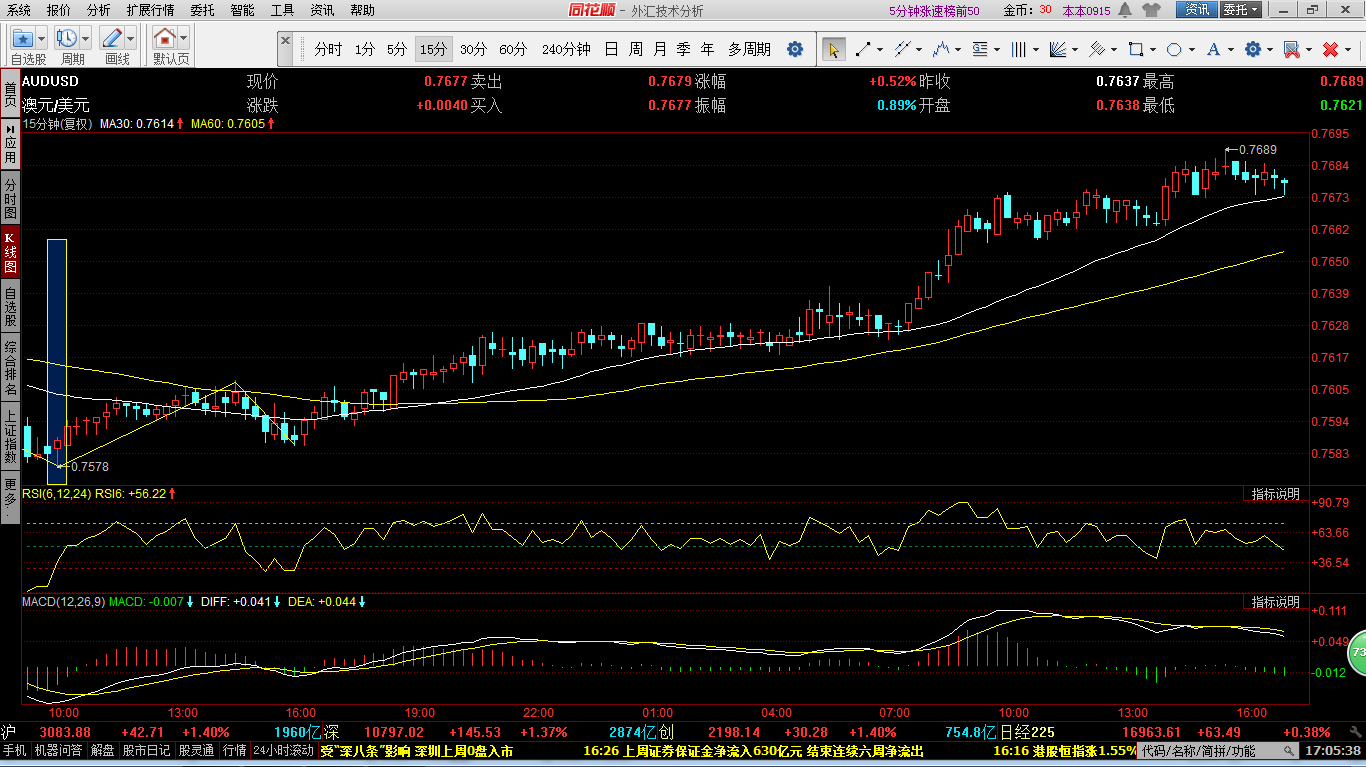The width and height of the screenshot is (1366, 767).
Task: Select the arrow pointer cursor tool
Action: [833, 49]
